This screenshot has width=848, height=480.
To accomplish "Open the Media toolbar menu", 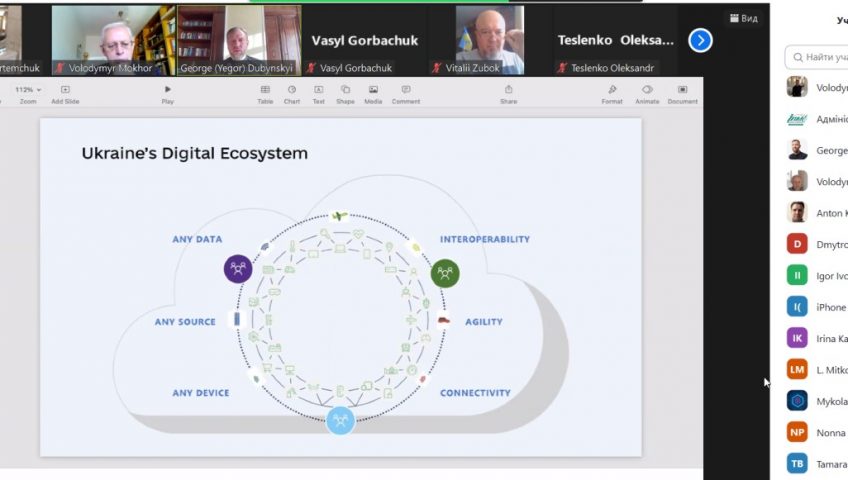I will pos(373,90).
